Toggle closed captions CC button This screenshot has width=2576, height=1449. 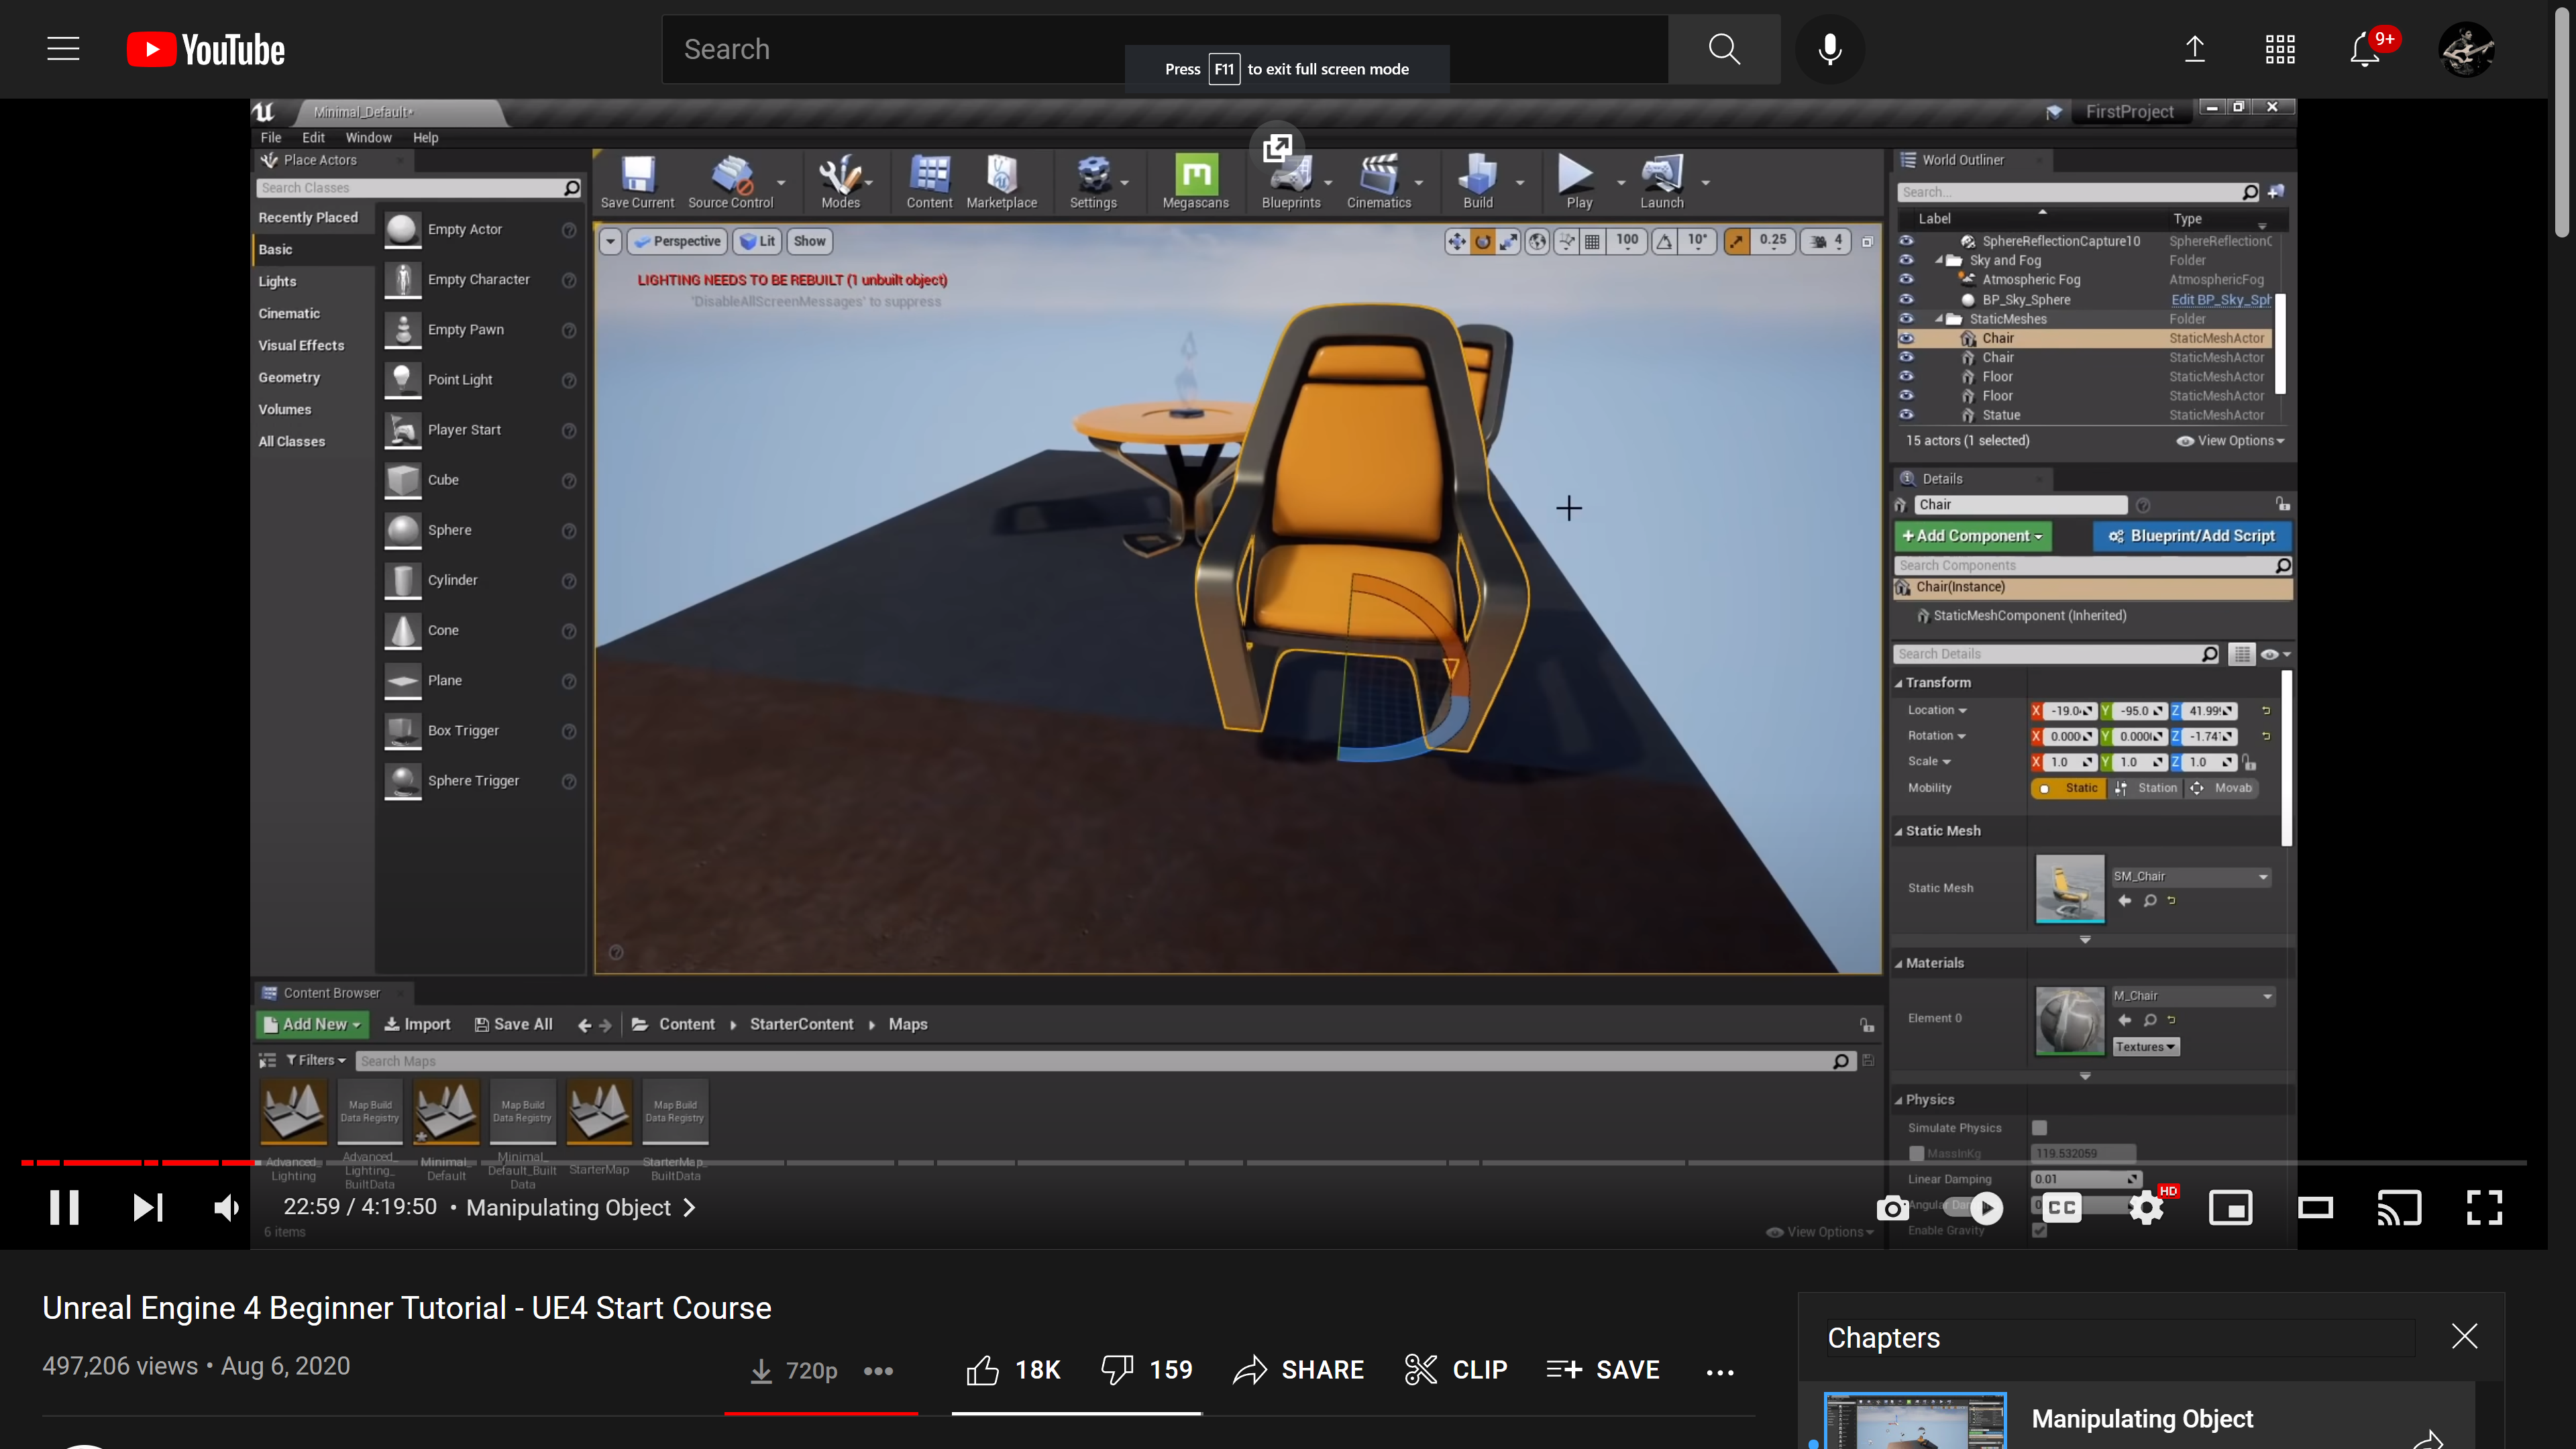tap(2061, 1207)
